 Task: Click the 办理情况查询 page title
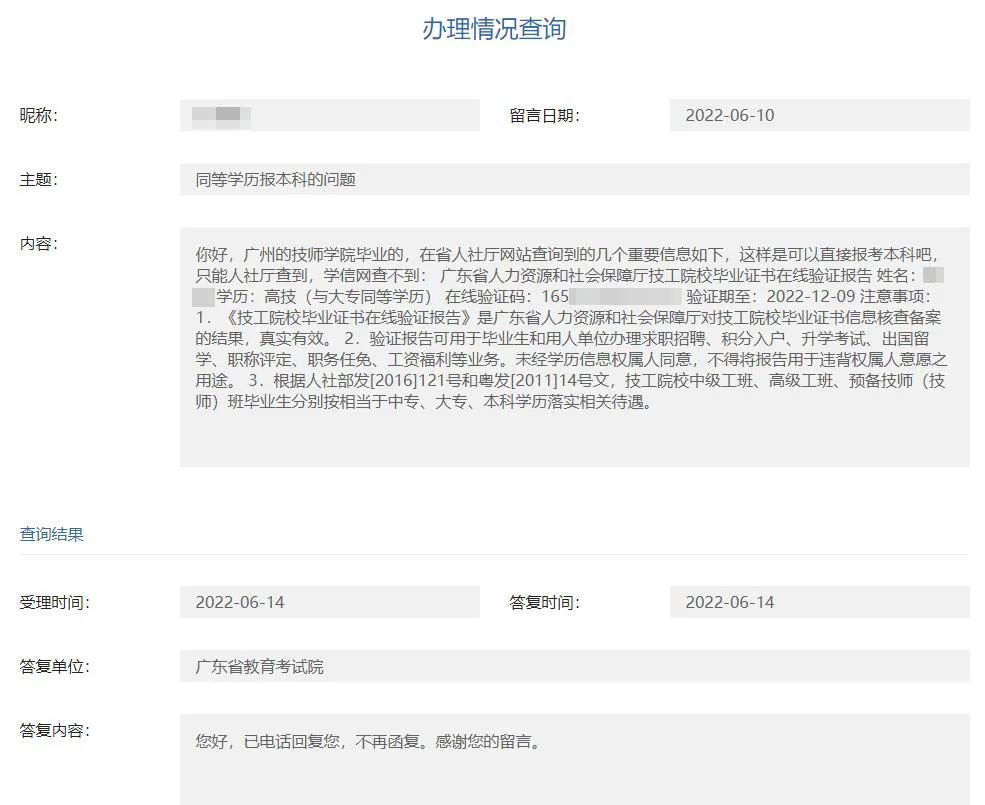click(x=493, y=29)
